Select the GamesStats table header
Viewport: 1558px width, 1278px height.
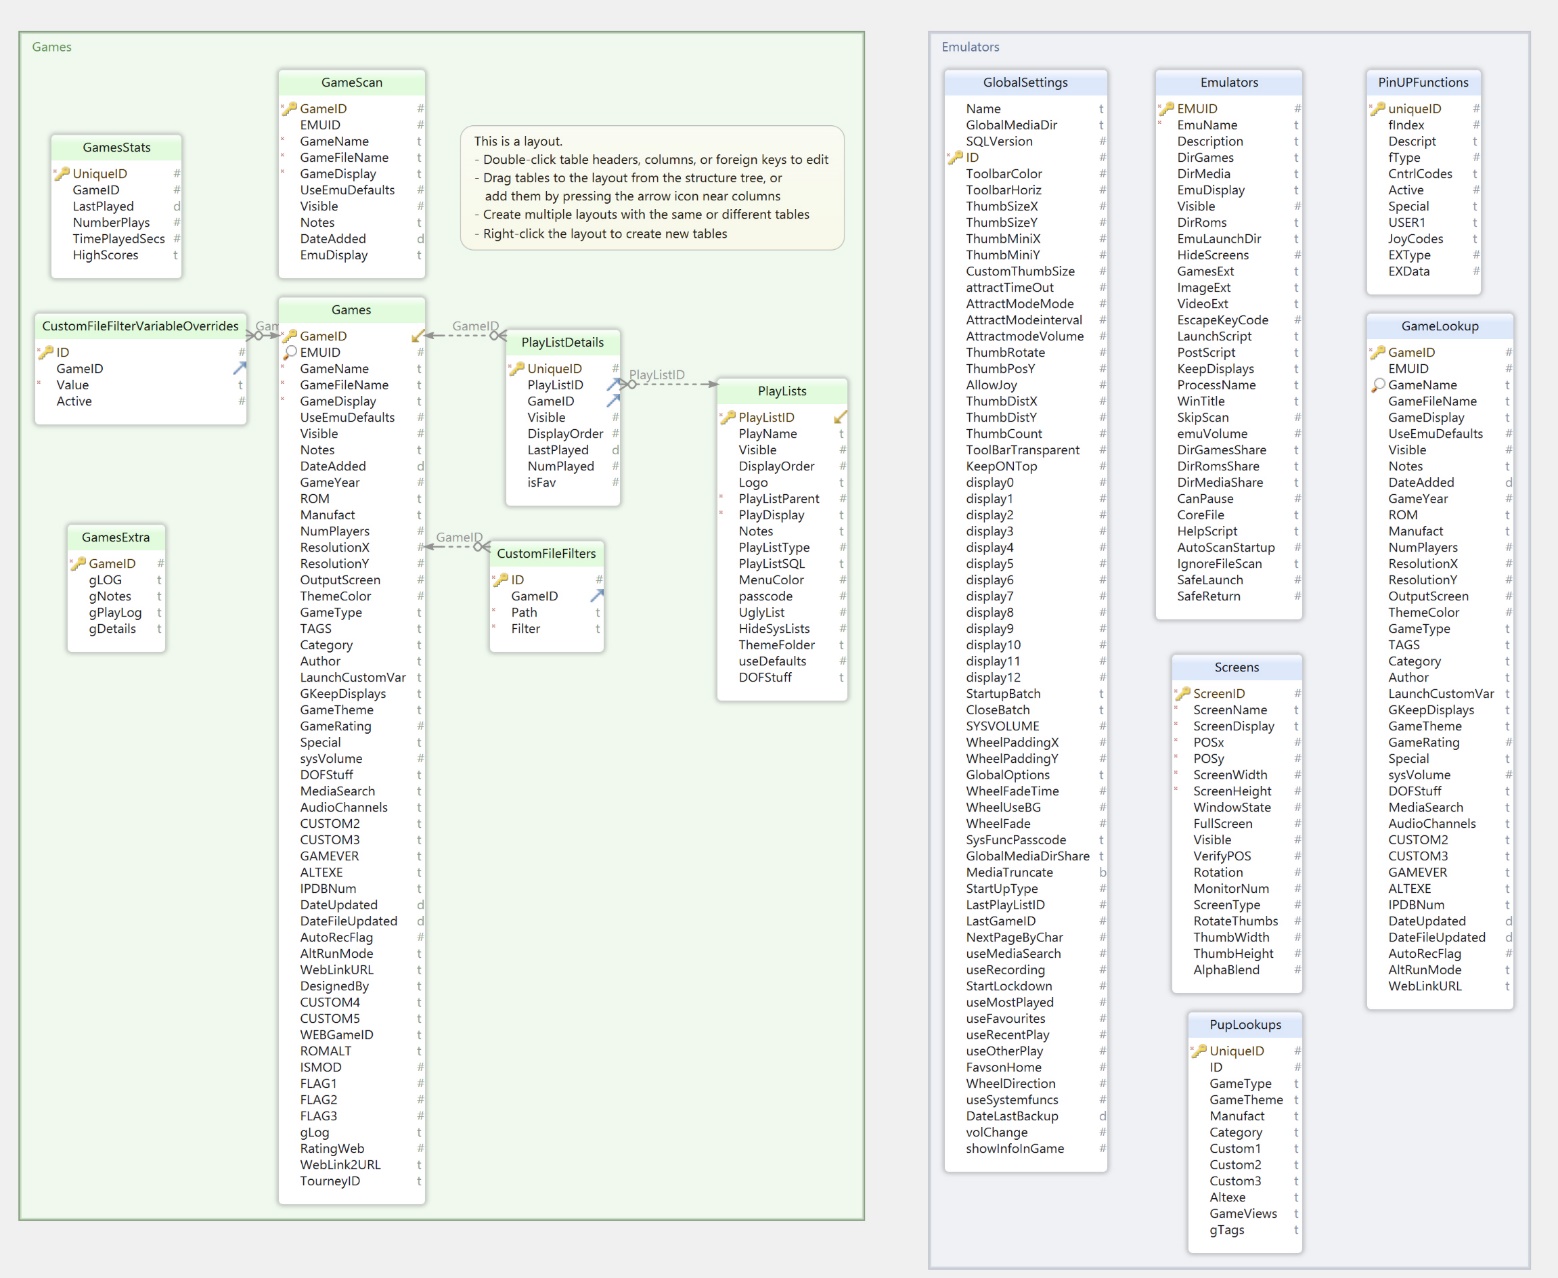[x=117, y=148]
